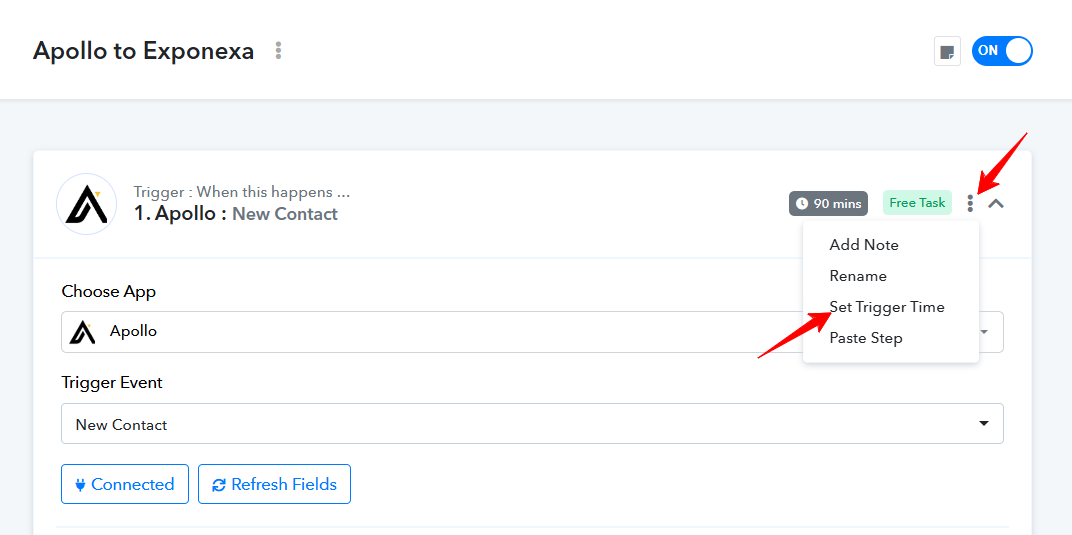Click plug icon on Connected button

point(80,484)
